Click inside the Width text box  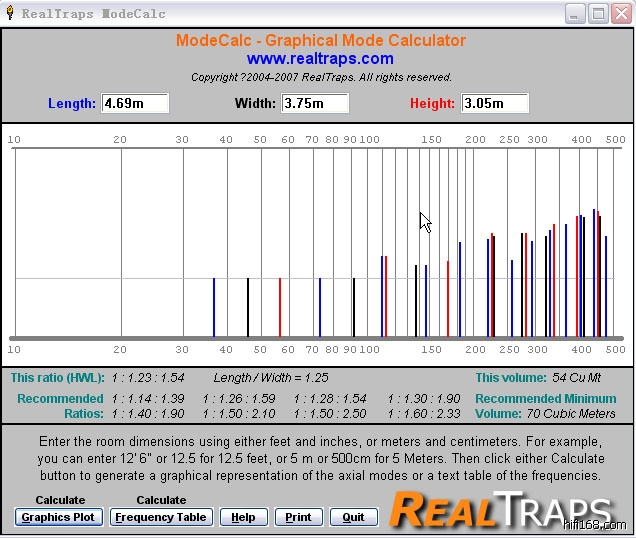pyautogui.click(x=314, y=103)
